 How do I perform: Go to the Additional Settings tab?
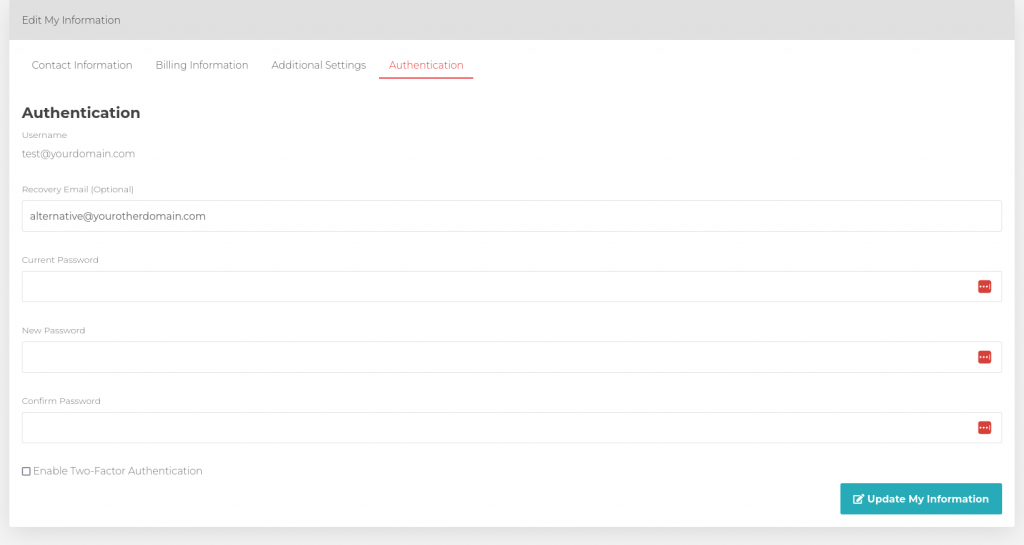(x=318, y=65)
